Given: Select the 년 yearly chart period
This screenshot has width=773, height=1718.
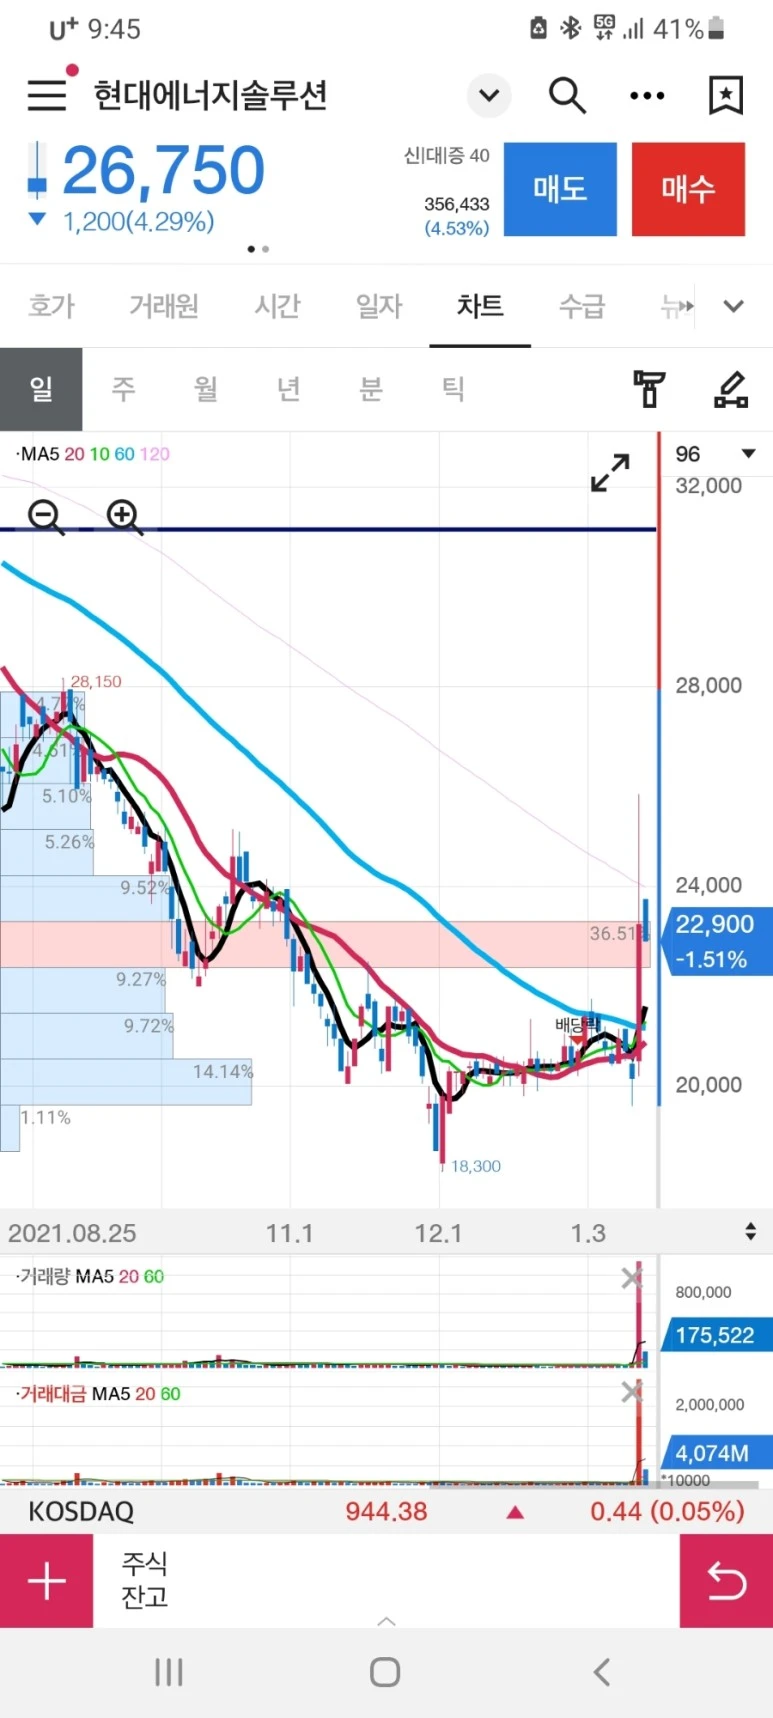Looking at the screenshot, I should pyautogui.click(x=288, y=389).
